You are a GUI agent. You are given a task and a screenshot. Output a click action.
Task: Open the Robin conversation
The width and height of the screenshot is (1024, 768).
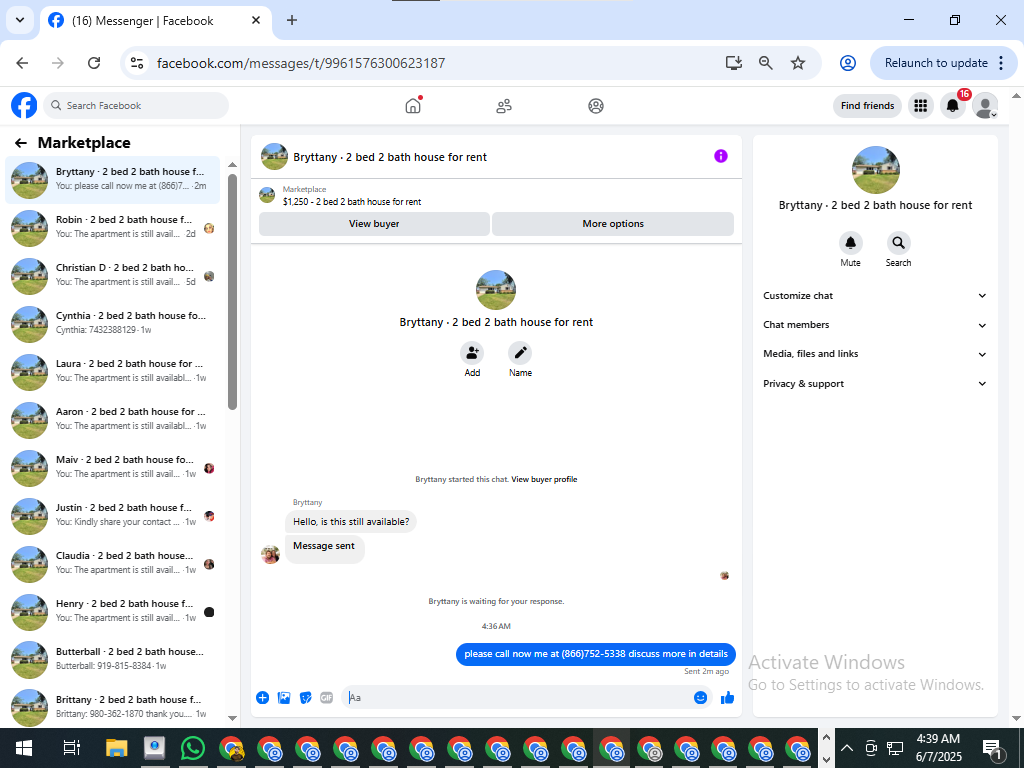click(112, 227)
